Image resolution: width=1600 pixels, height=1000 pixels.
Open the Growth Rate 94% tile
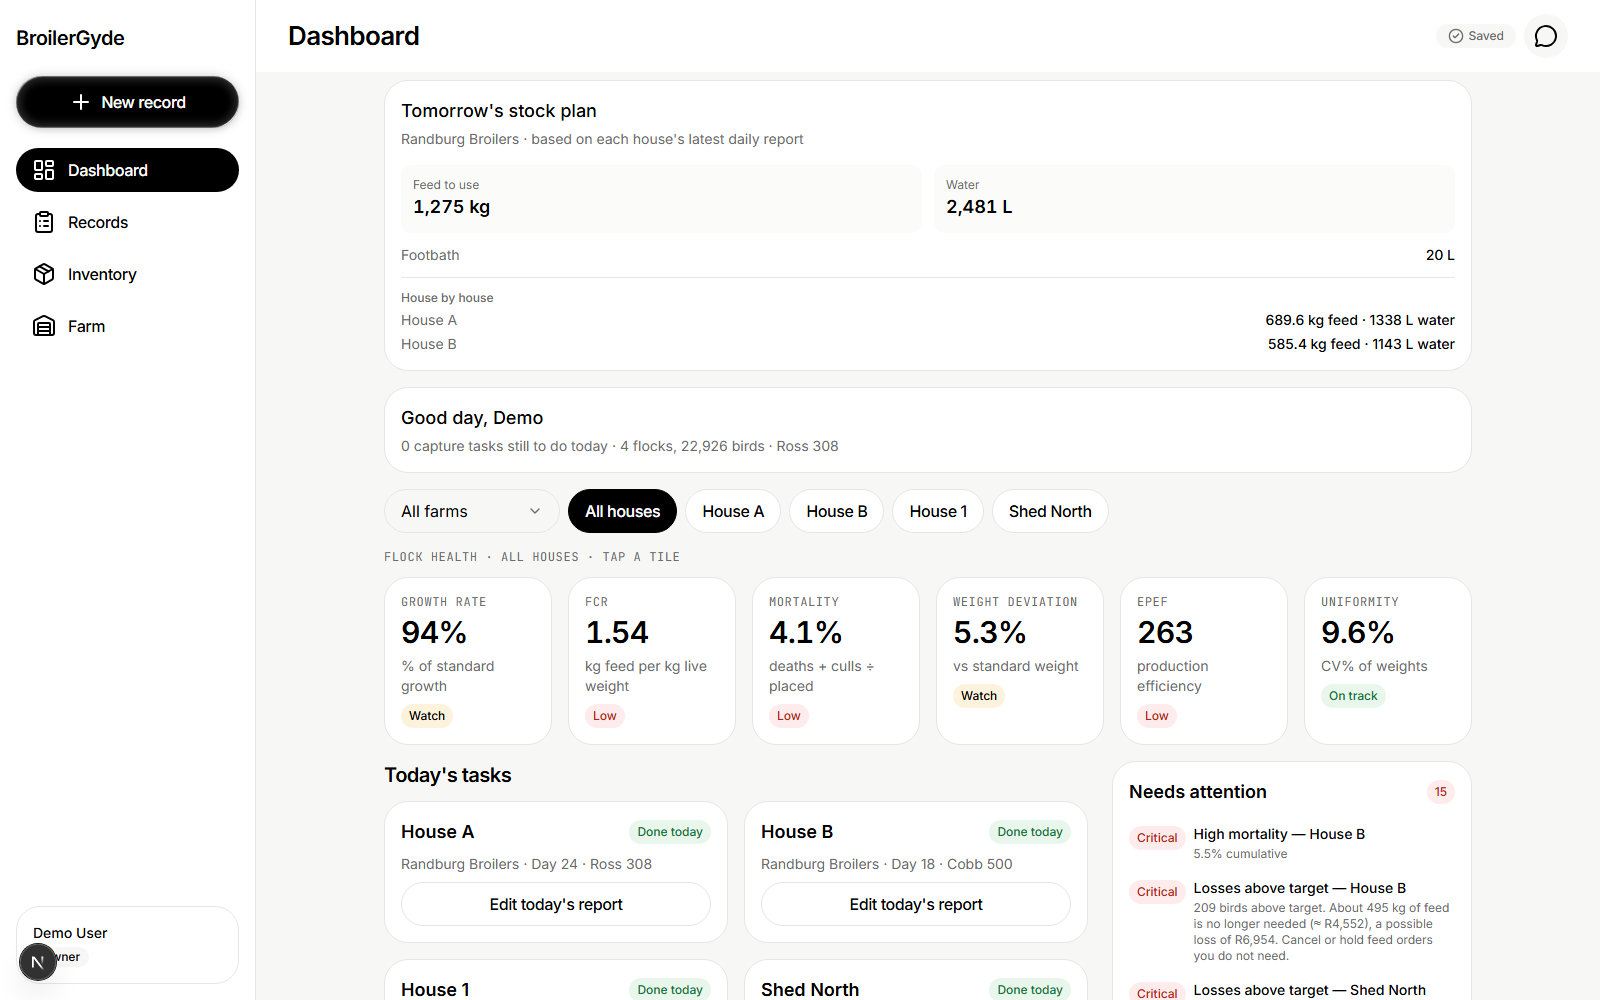coord(468,661)
